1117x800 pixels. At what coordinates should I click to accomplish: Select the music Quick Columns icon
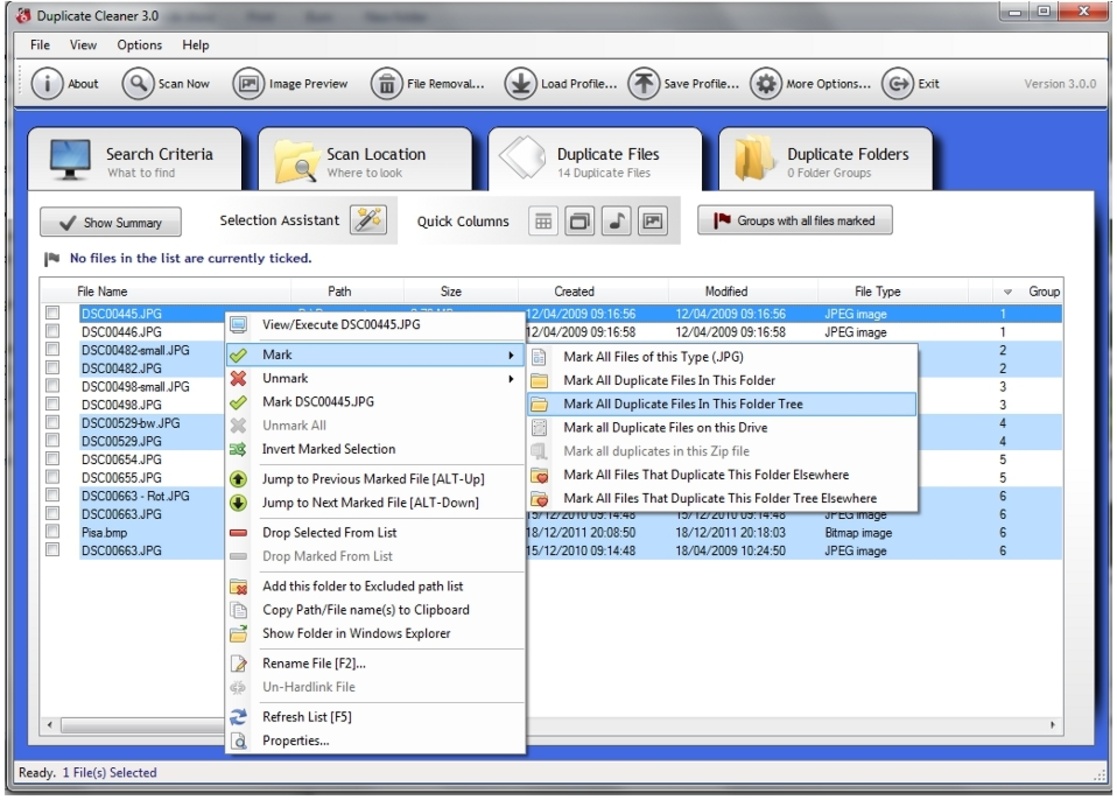point(616,222)
